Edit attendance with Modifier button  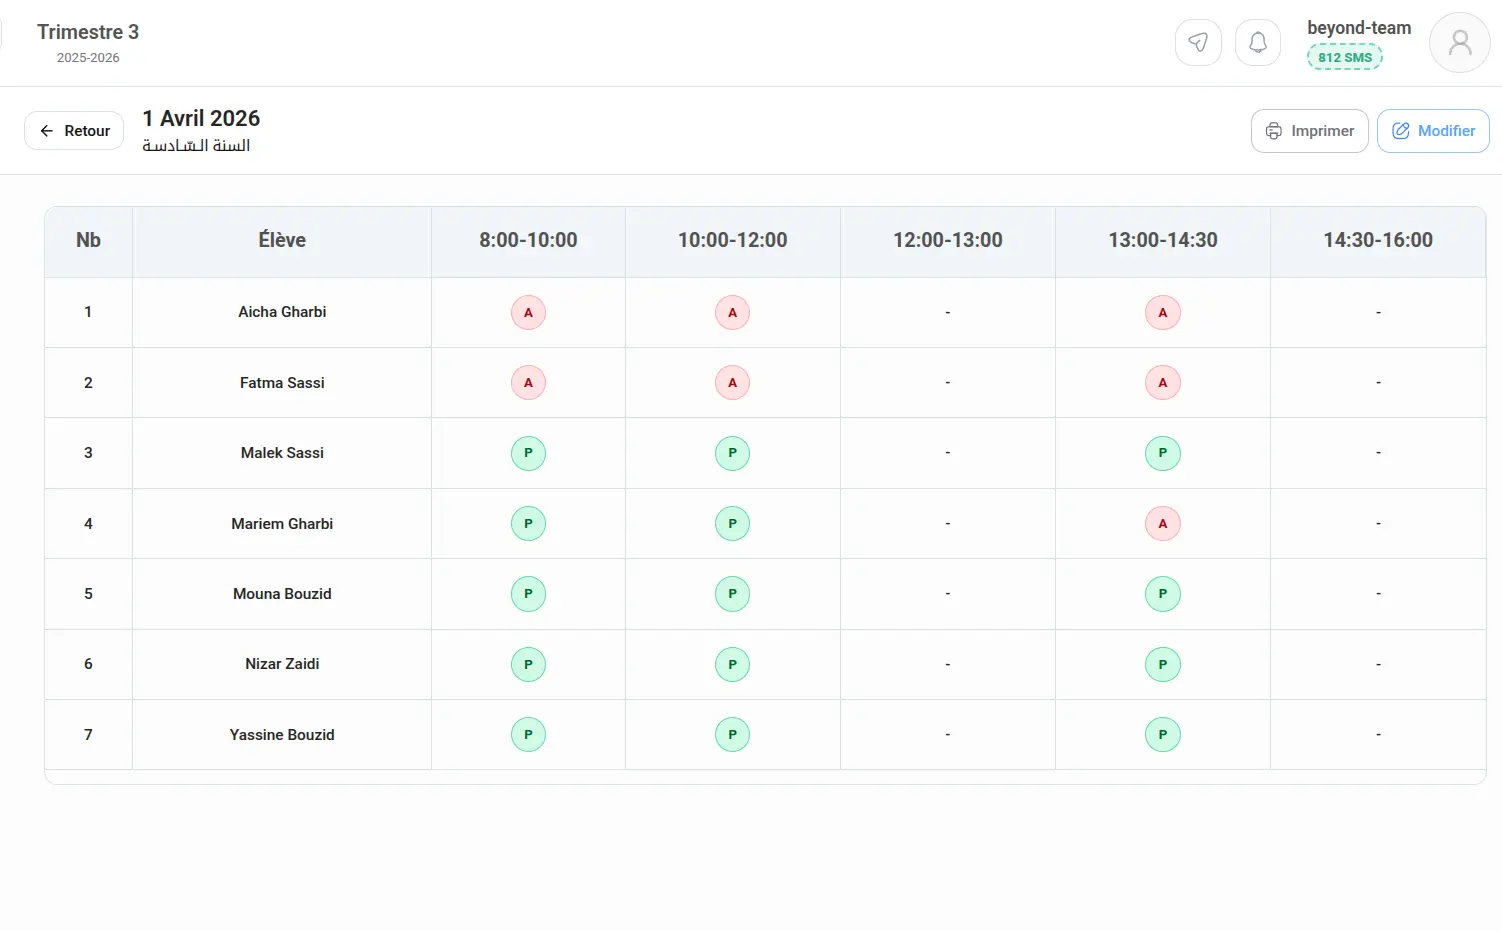pos(1433,131)
